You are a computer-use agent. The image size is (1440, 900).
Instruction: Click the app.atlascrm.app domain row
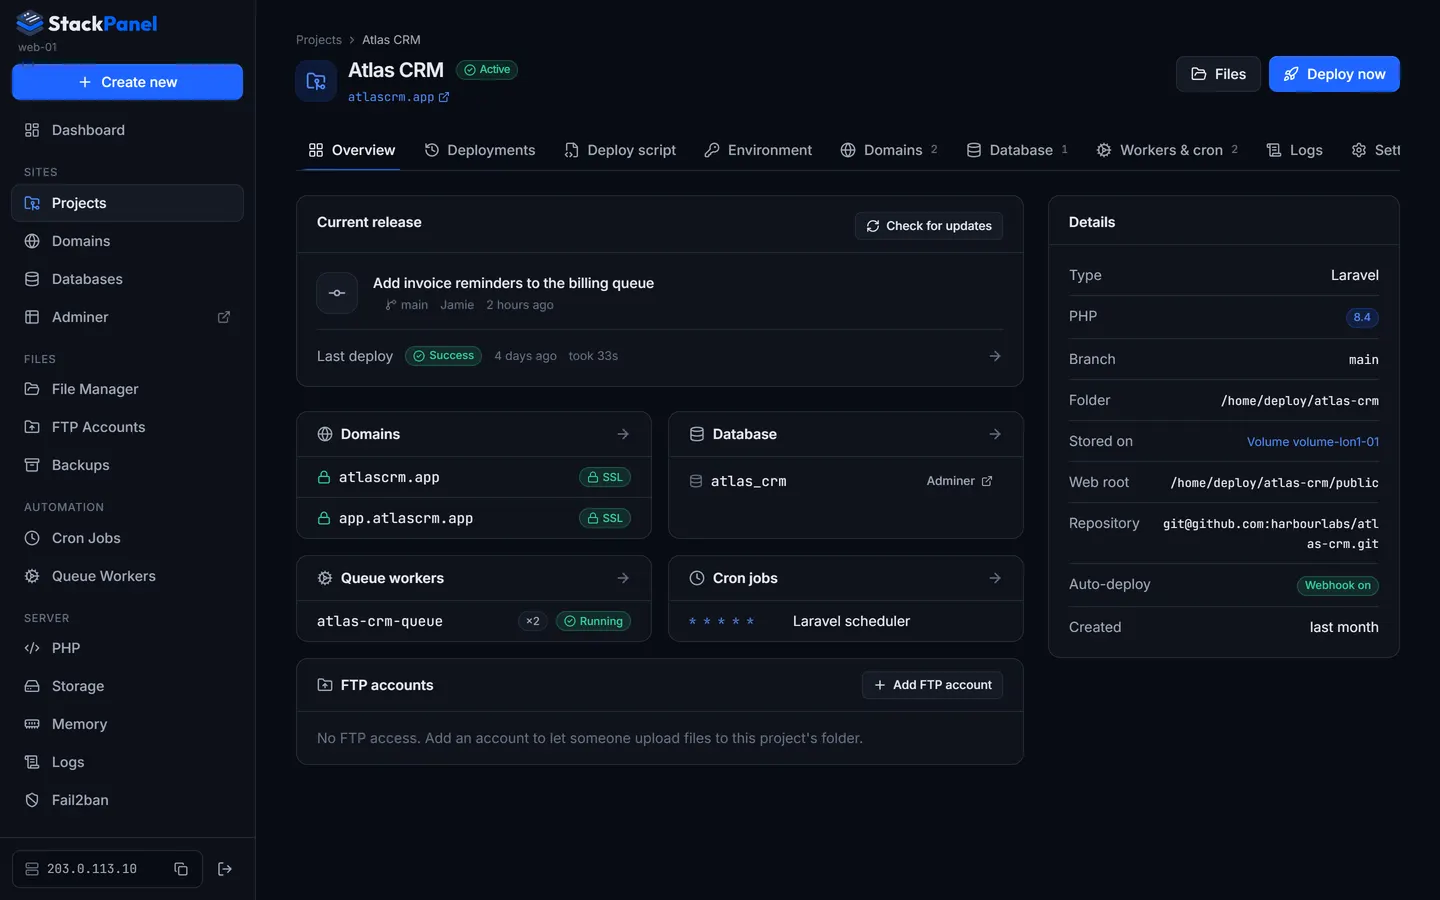474,518
